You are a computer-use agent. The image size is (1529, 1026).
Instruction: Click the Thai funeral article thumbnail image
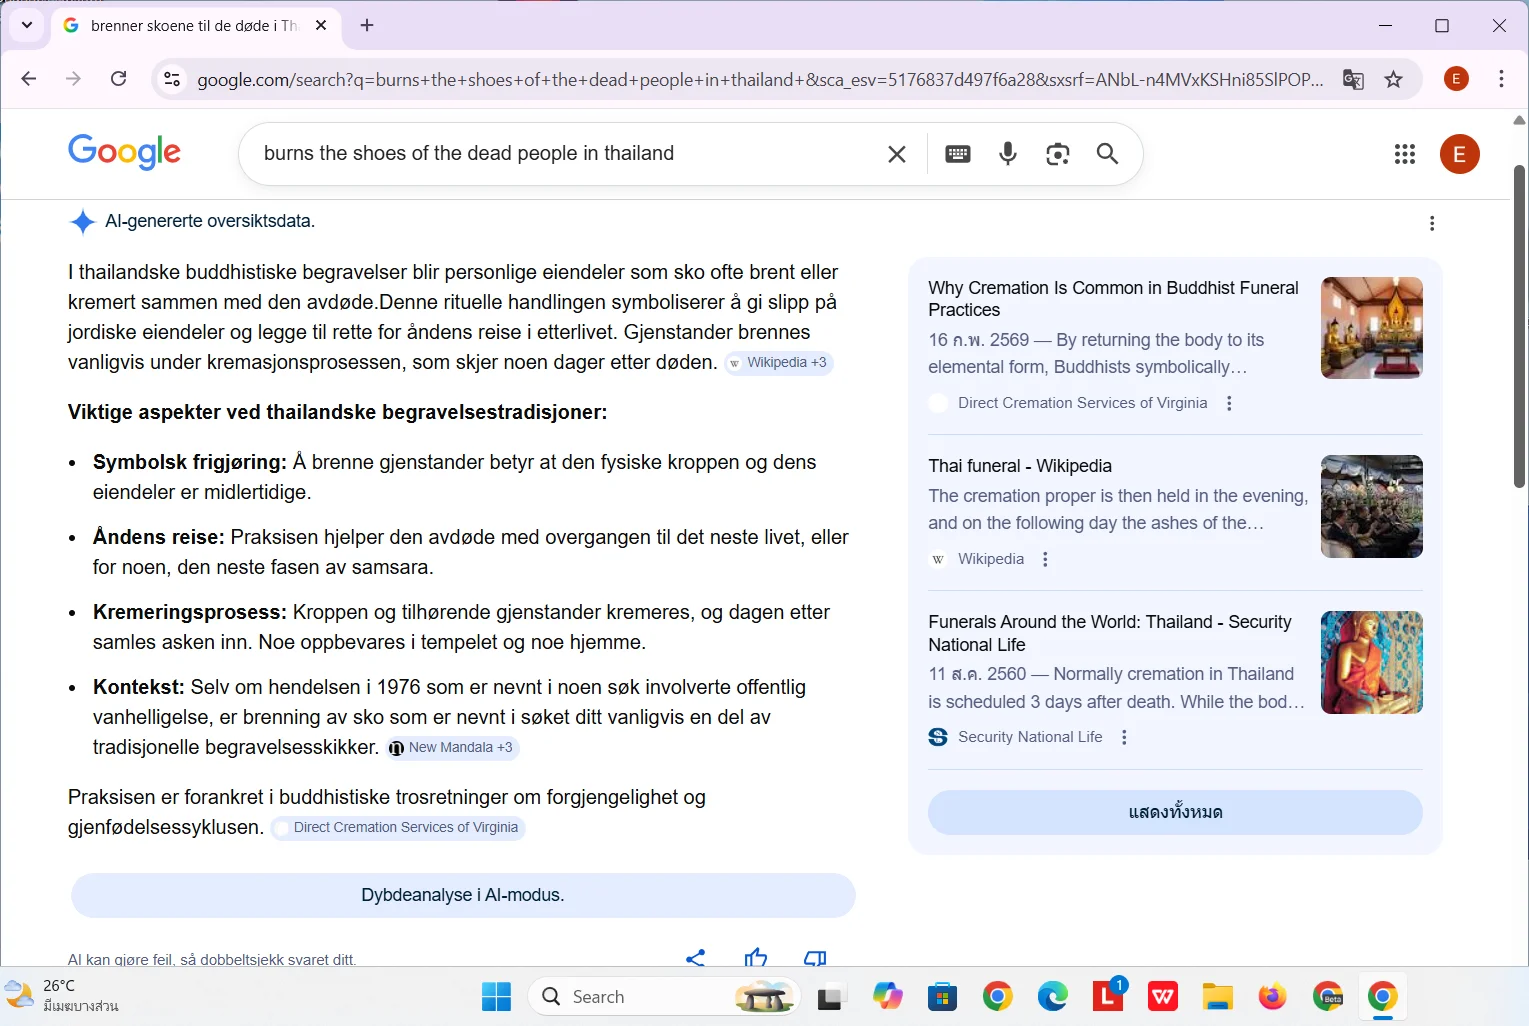point(1371,507)
